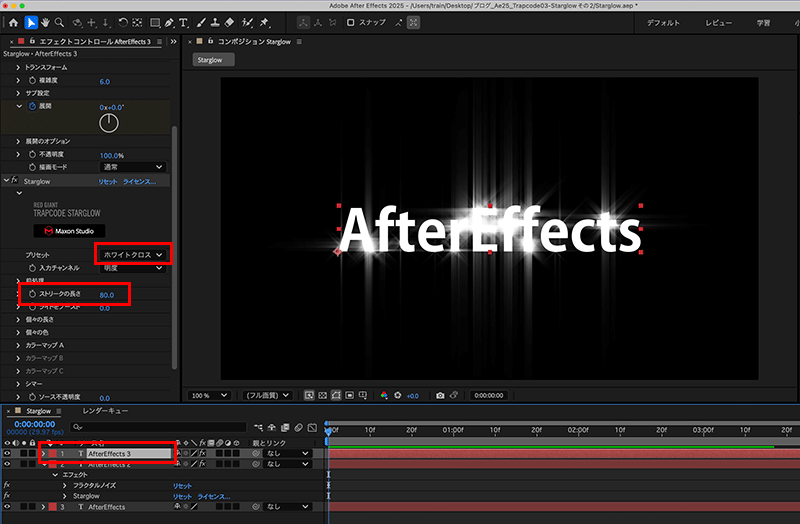Image resolution: width=800 pixels, height=524 pixels.
Task: Click the frame blending timeline icon
Action: 285,428
